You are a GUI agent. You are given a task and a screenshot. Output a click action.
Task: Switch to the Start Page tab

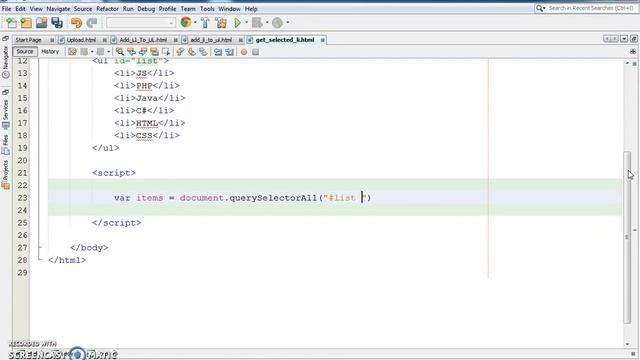[29, 40]
